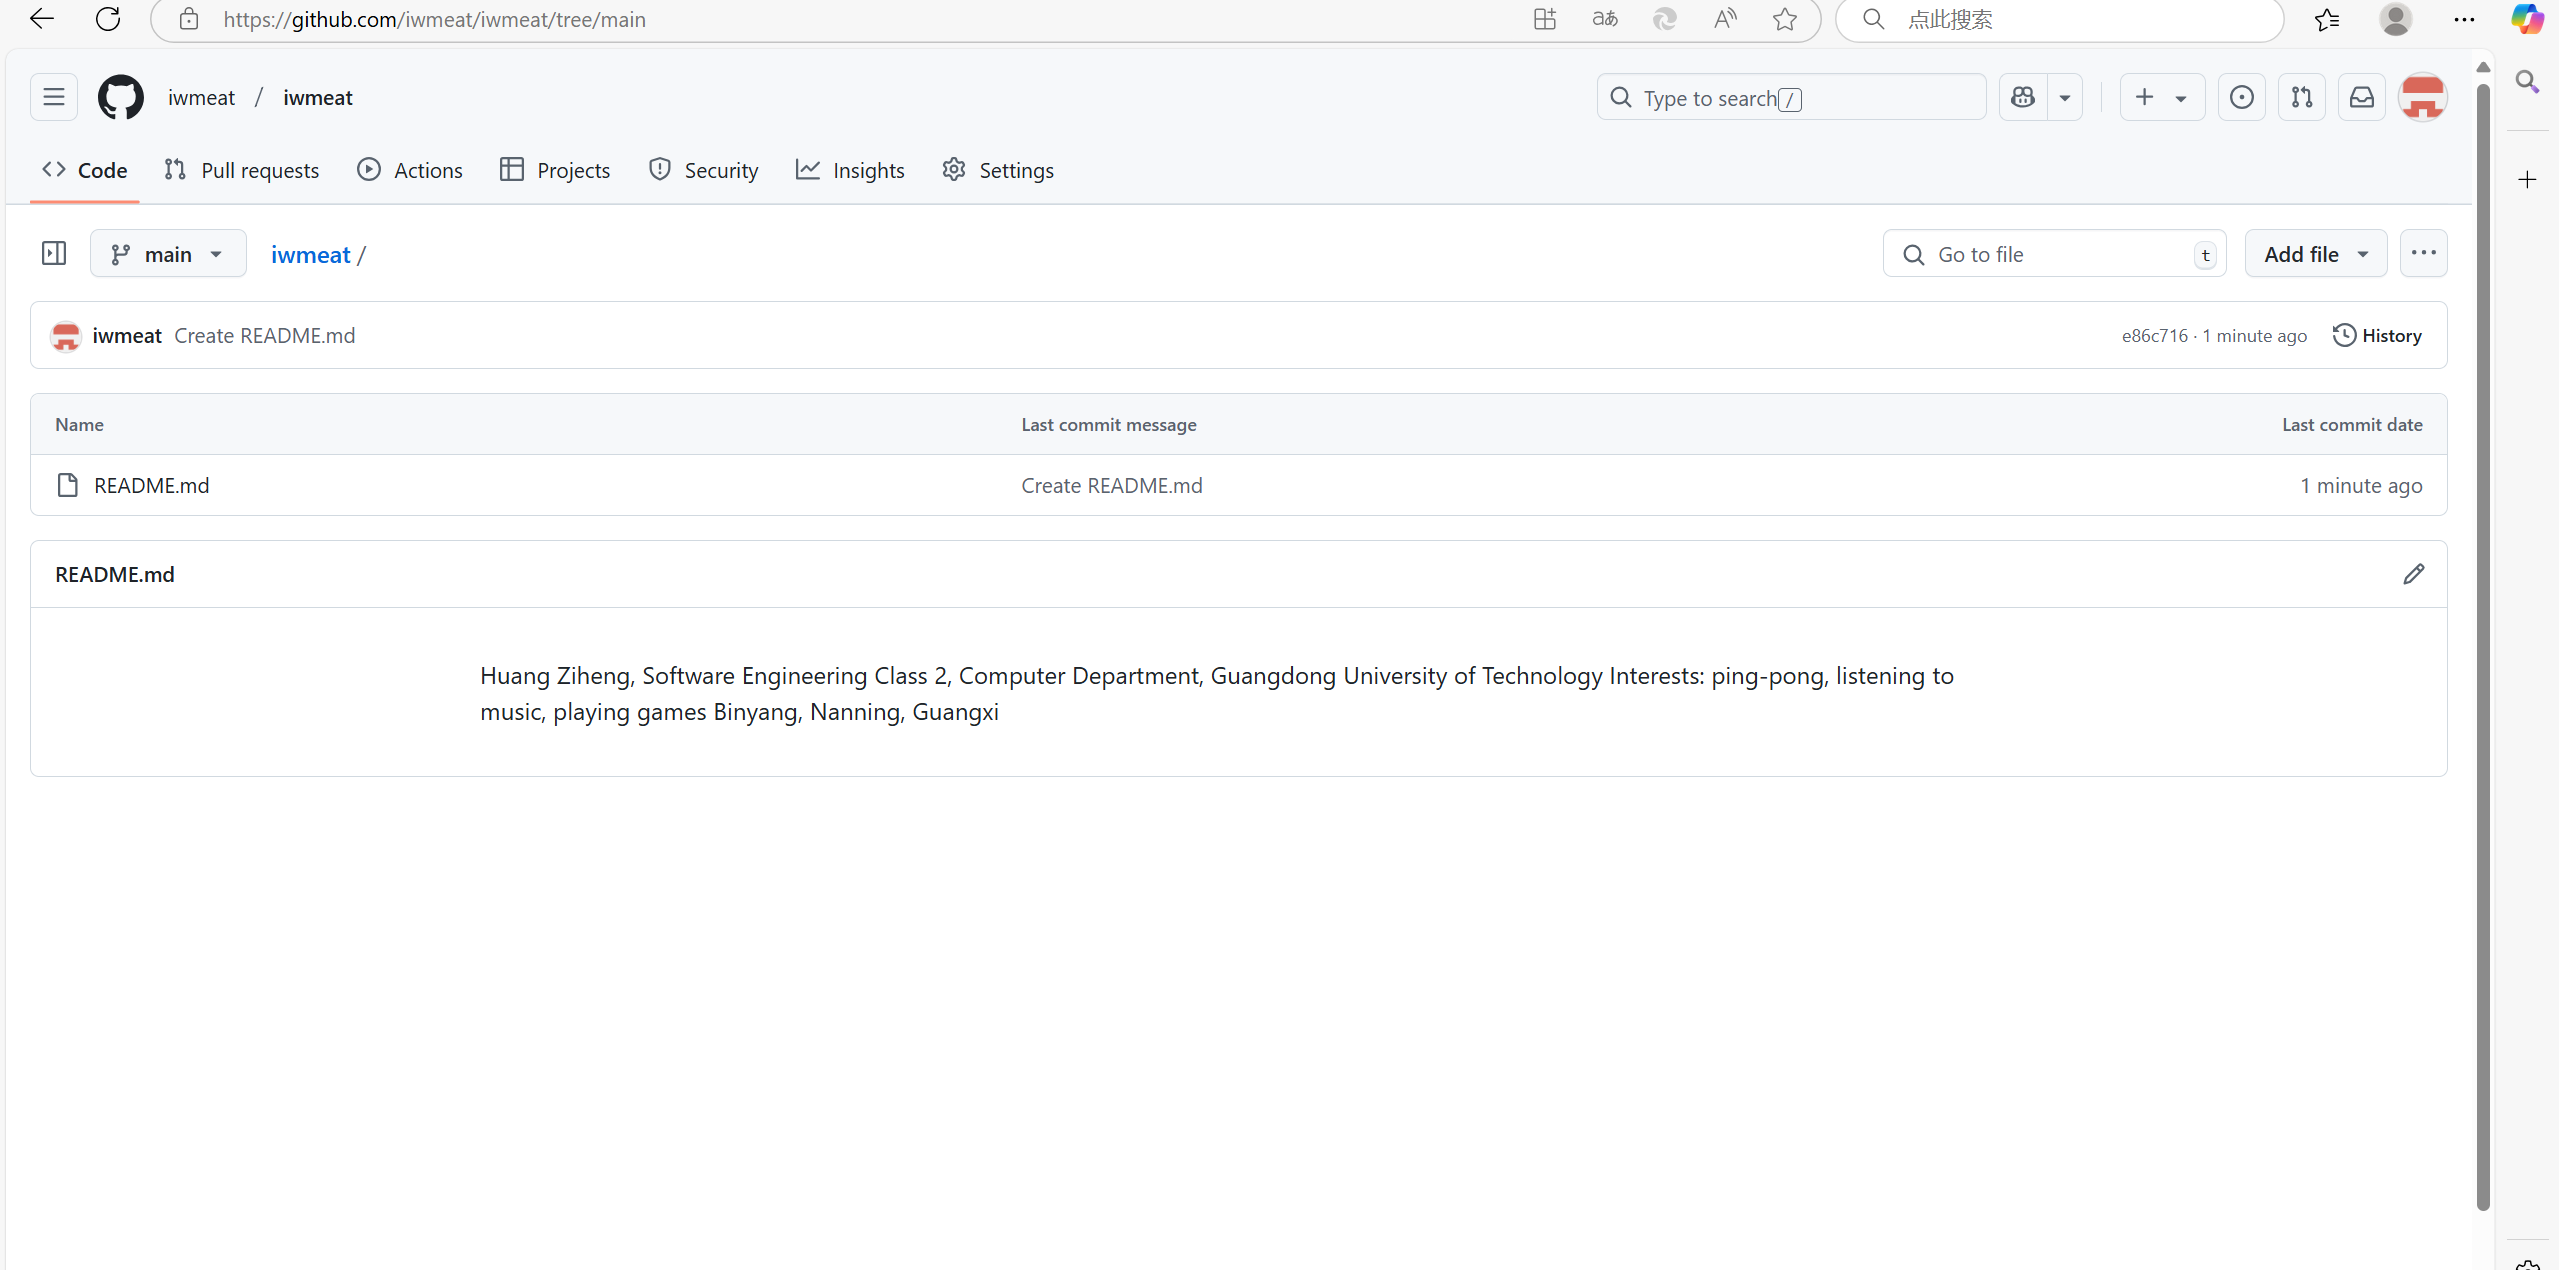Expand the Add file dropdown
This screenshot has height=1270, width=2559.
tap(2315, 254)
